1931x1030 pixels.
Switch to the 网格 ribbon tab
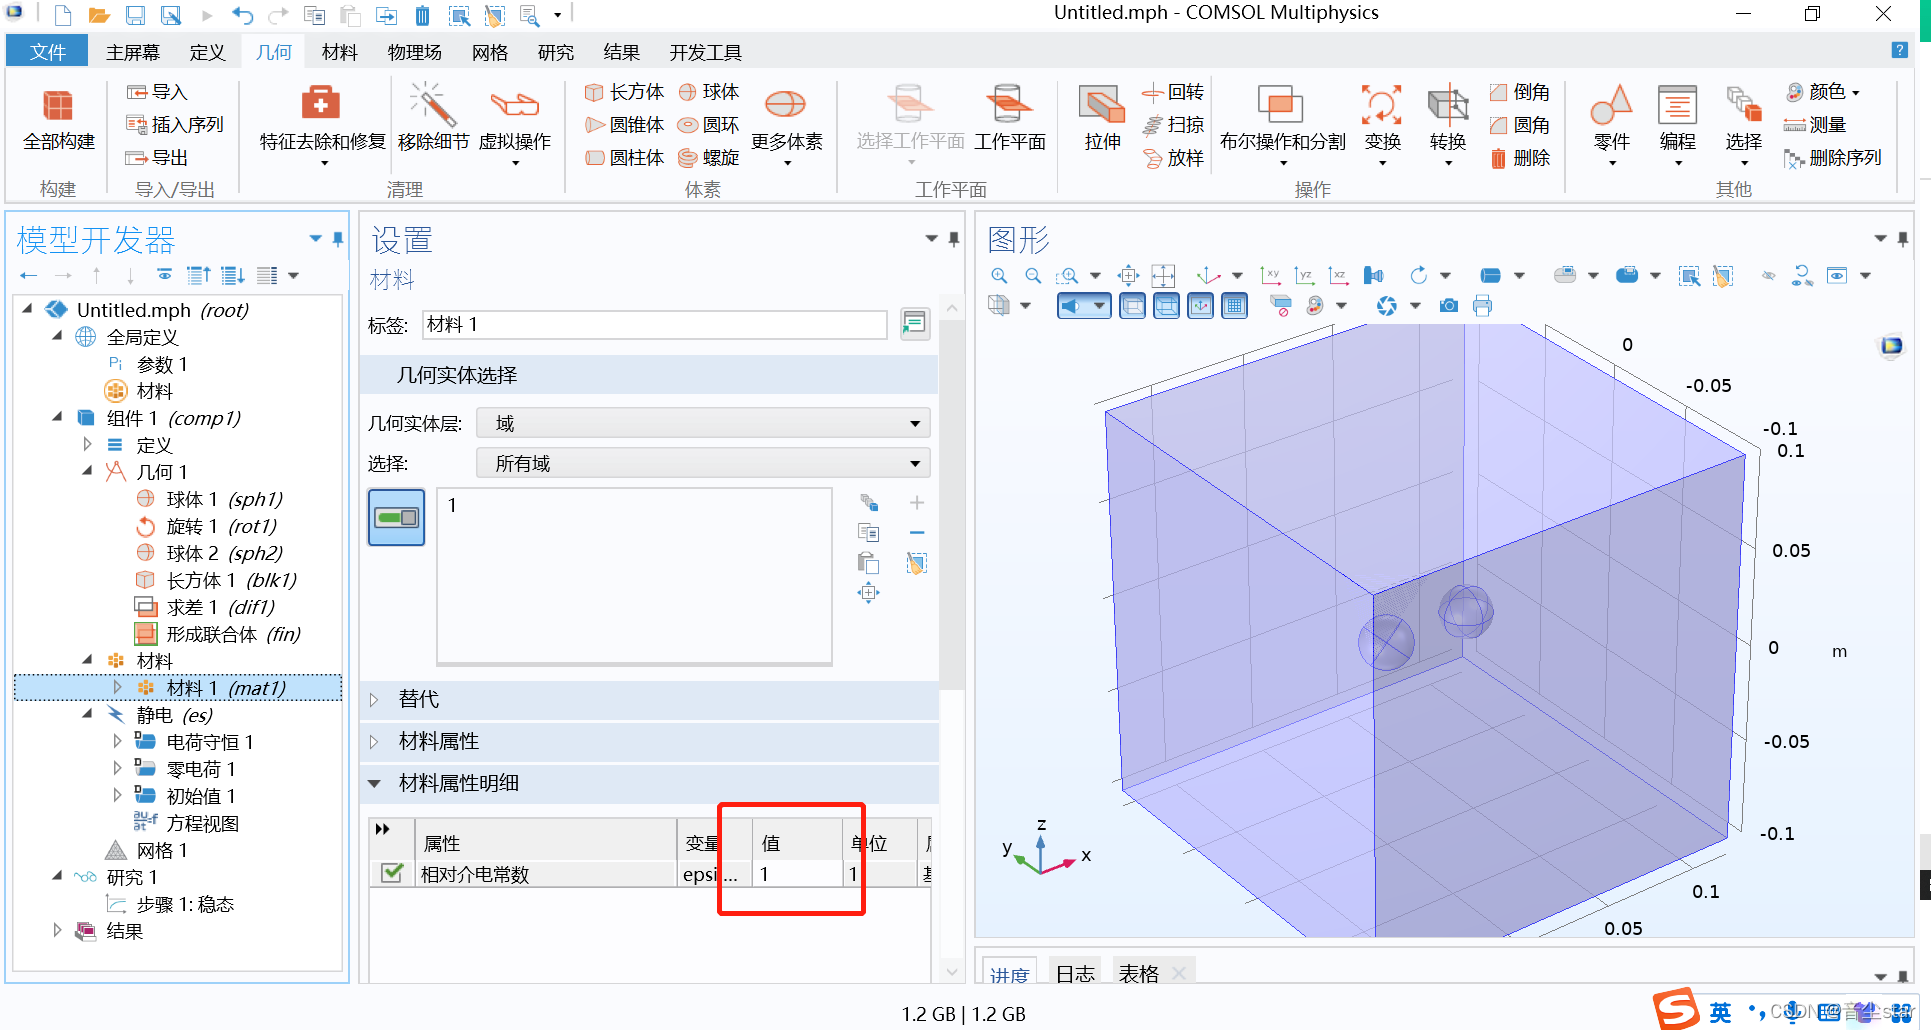tap(490, 52)
